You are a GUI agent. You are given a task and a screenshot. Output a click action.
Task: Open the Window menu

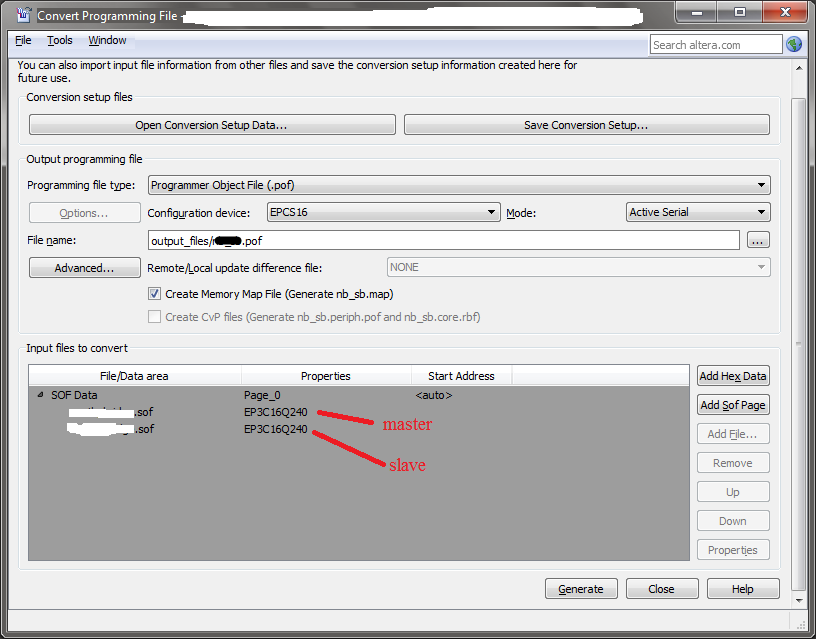coord(107,40)
